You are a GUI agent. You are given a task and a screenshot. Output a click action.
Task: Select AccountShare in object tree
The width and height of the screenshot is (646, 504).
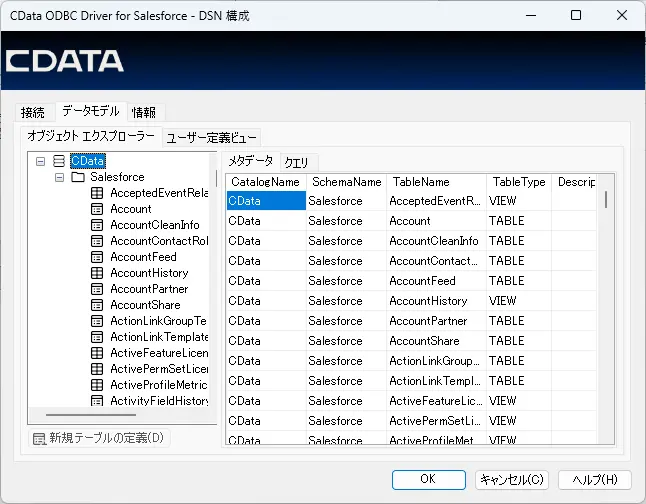pos(145,305)
